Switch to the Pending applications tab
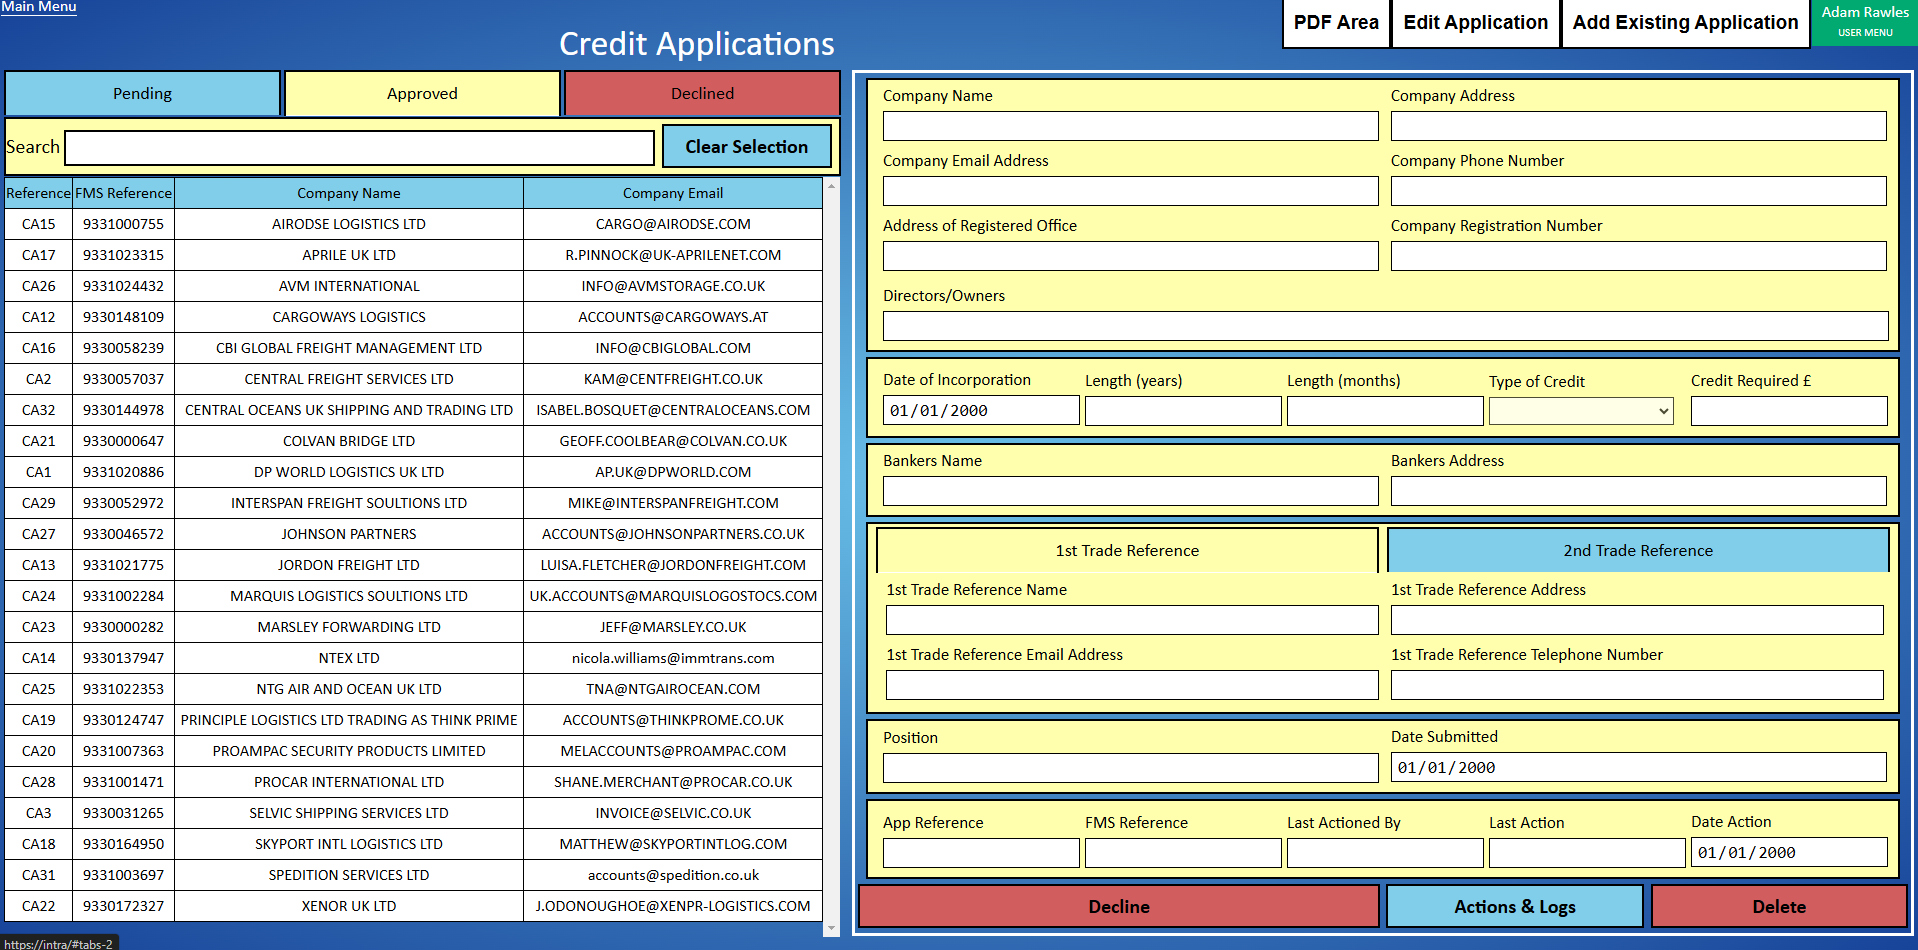The height and width of the screenshot is (950, 1918). click(x=142, y=93)
